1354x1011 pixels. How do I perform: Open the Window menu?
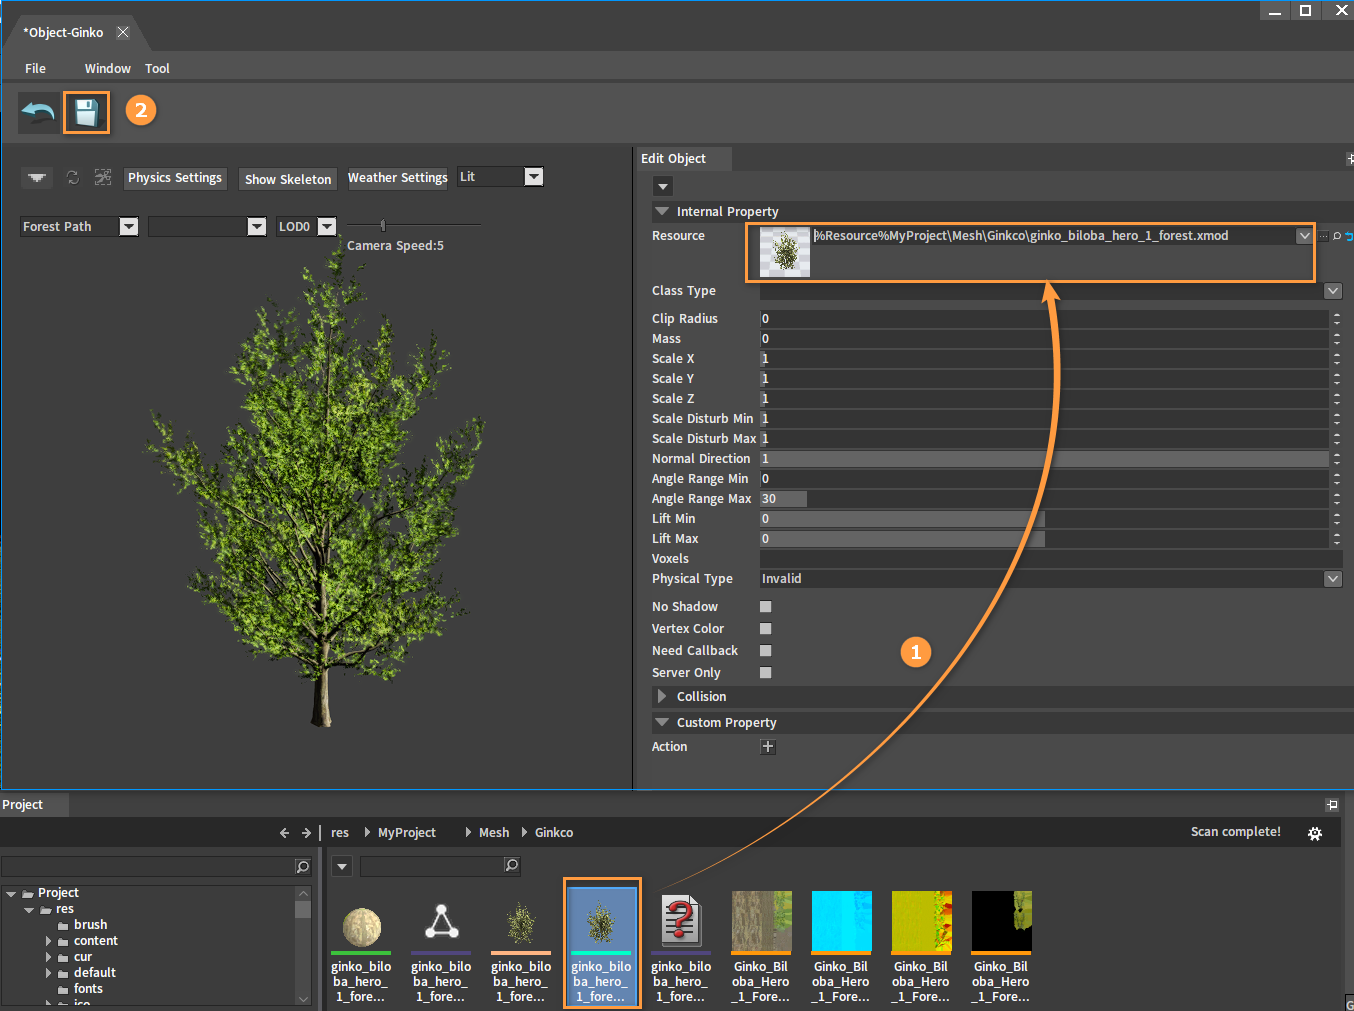pos(107,69)
